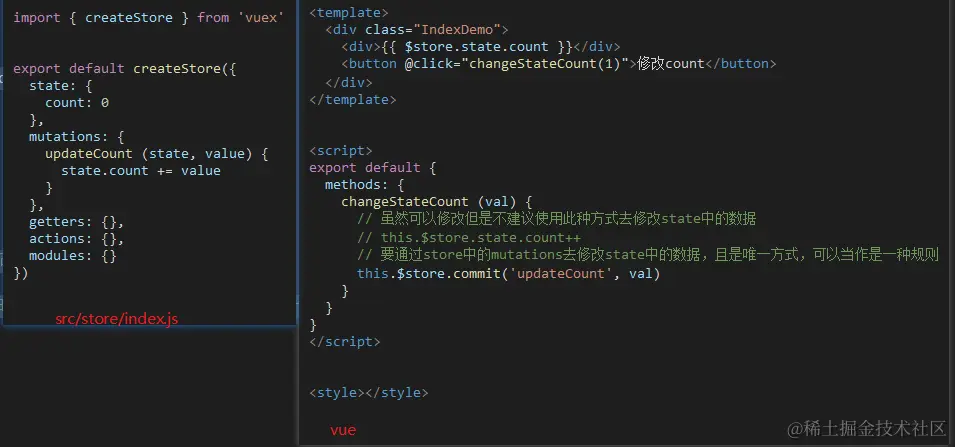Click the div class="IndexDemo" line

click(417, 29)
